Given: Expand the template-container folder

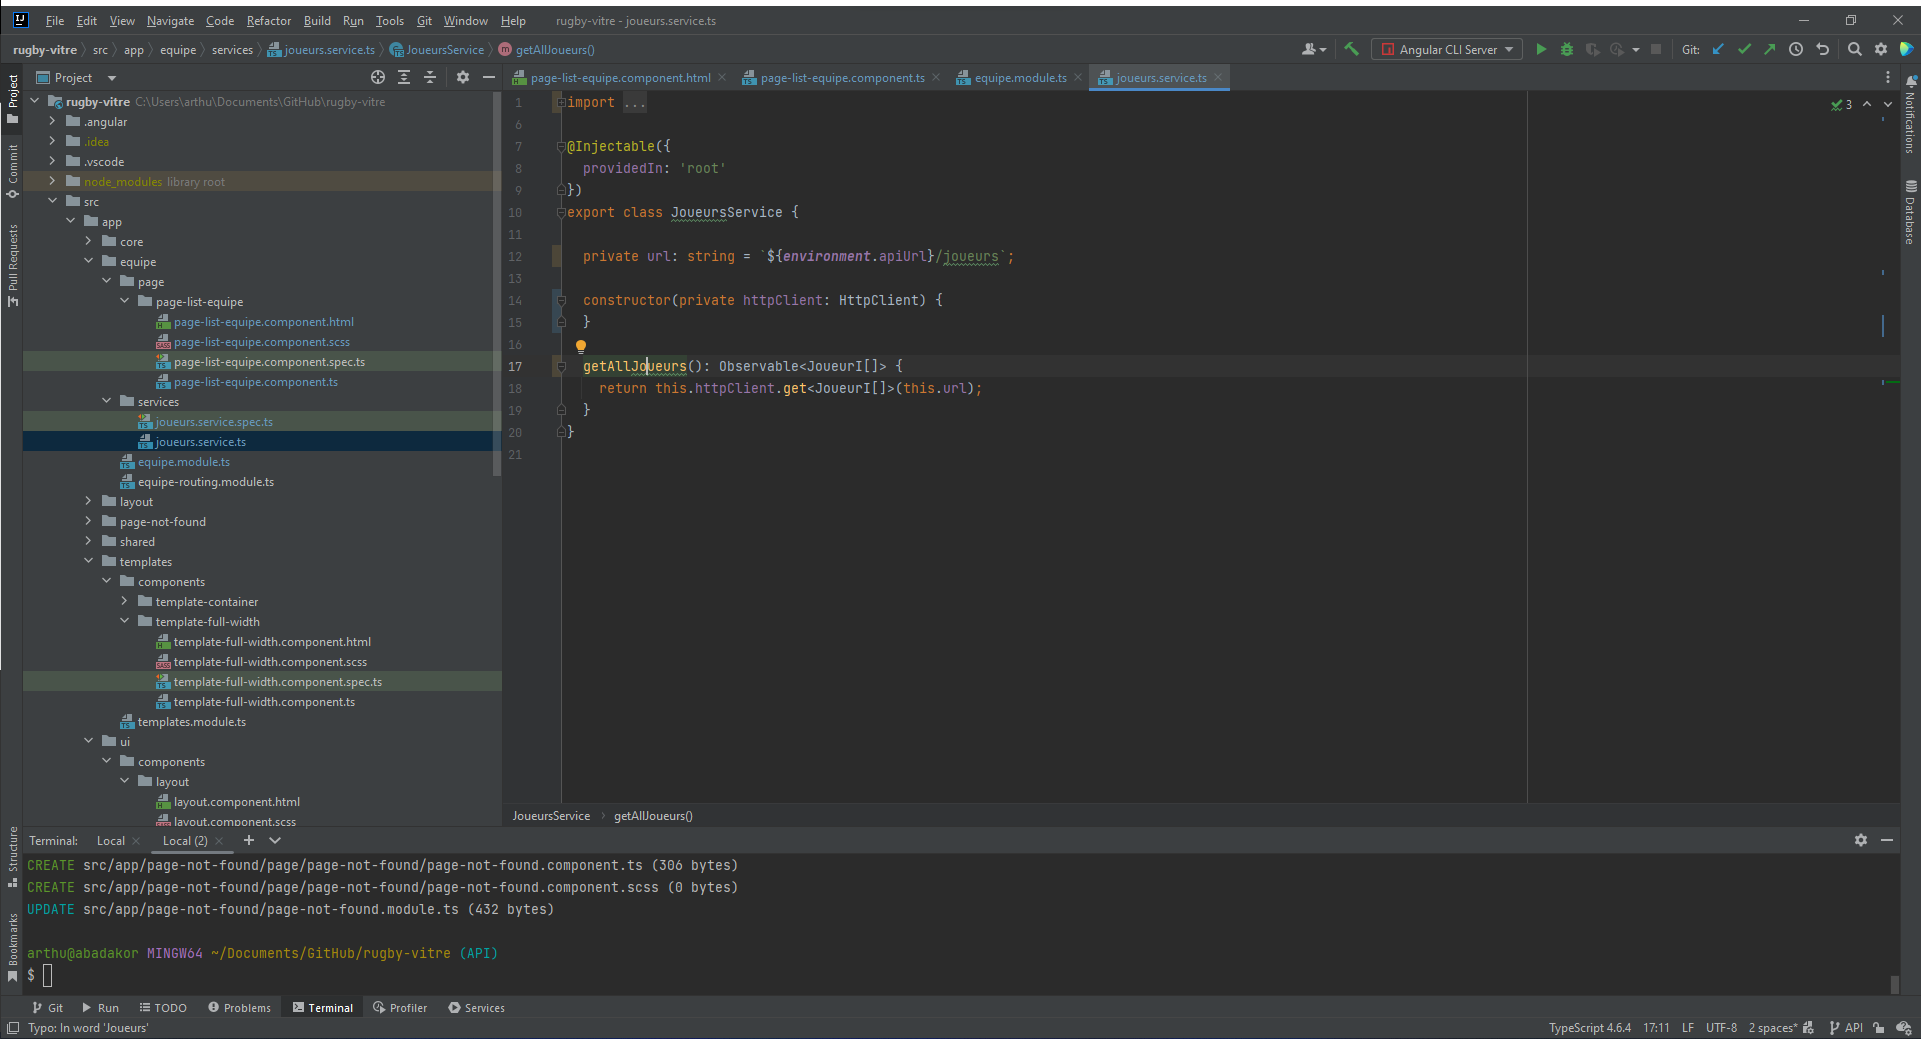Looking at the screenshot, I should click(x=124, y=601).
